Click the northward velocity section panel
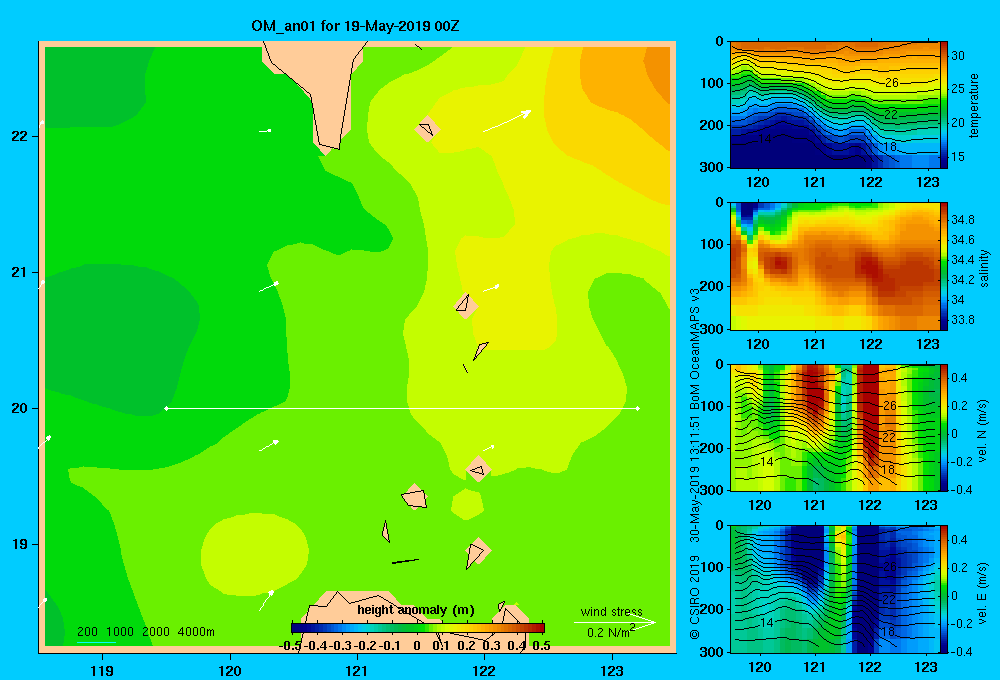 pos(835,427)
